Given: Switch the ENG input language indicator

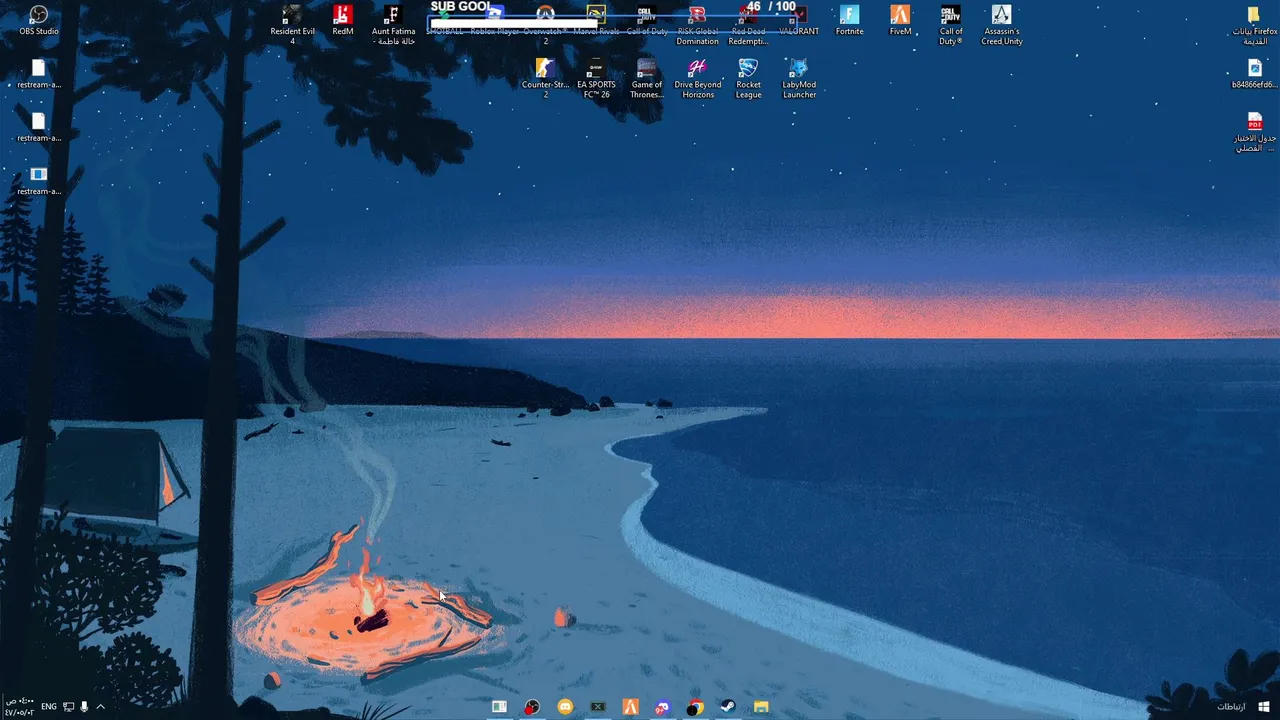Looking at the screenshot, I should pyautogui.click(x=48, y=707).
